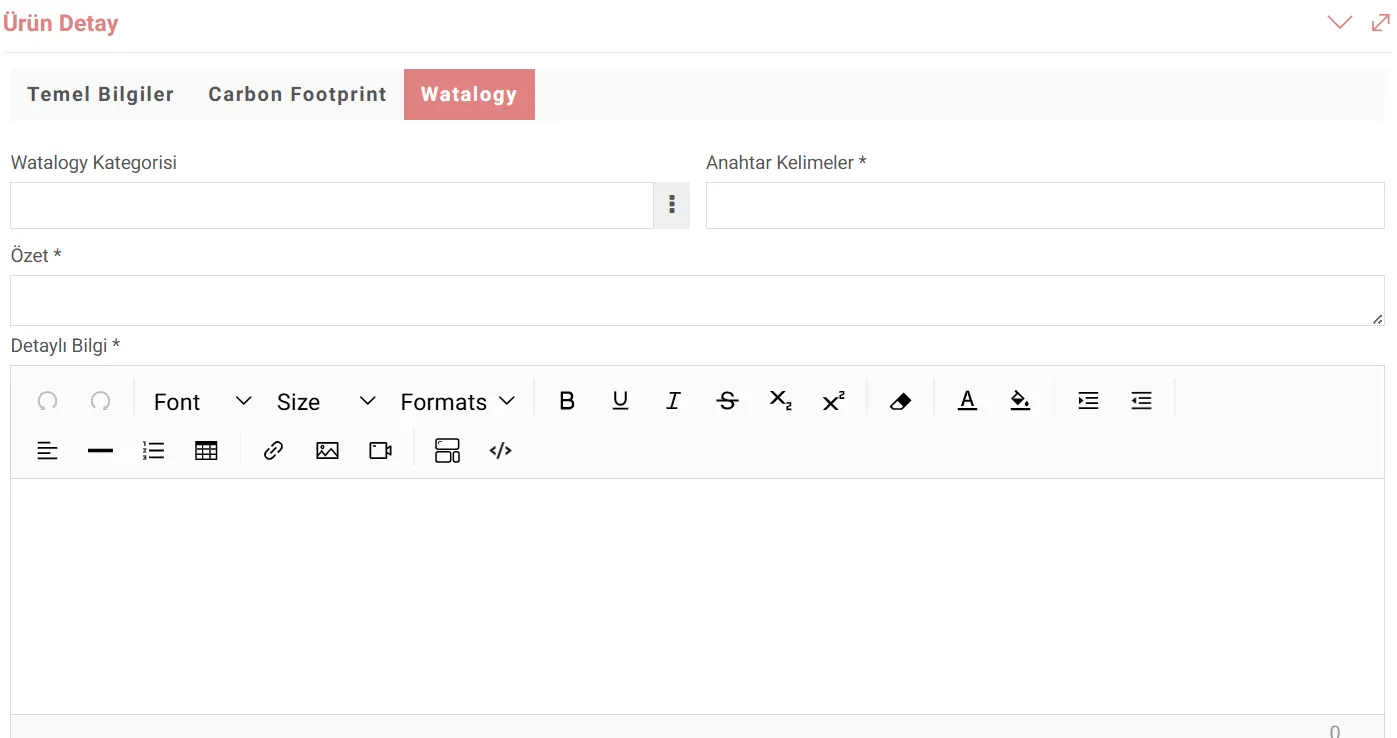Open the font color picker

(x=967, y=401)
